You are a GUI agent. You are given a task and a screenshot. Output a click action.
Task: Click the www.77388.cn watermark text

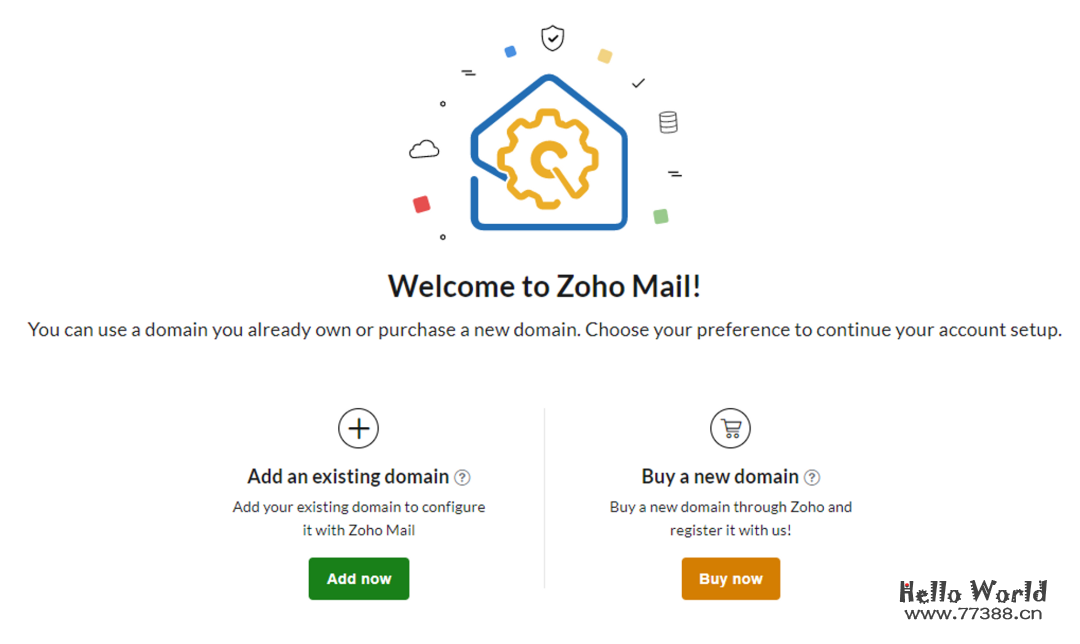tap(973, 615)
